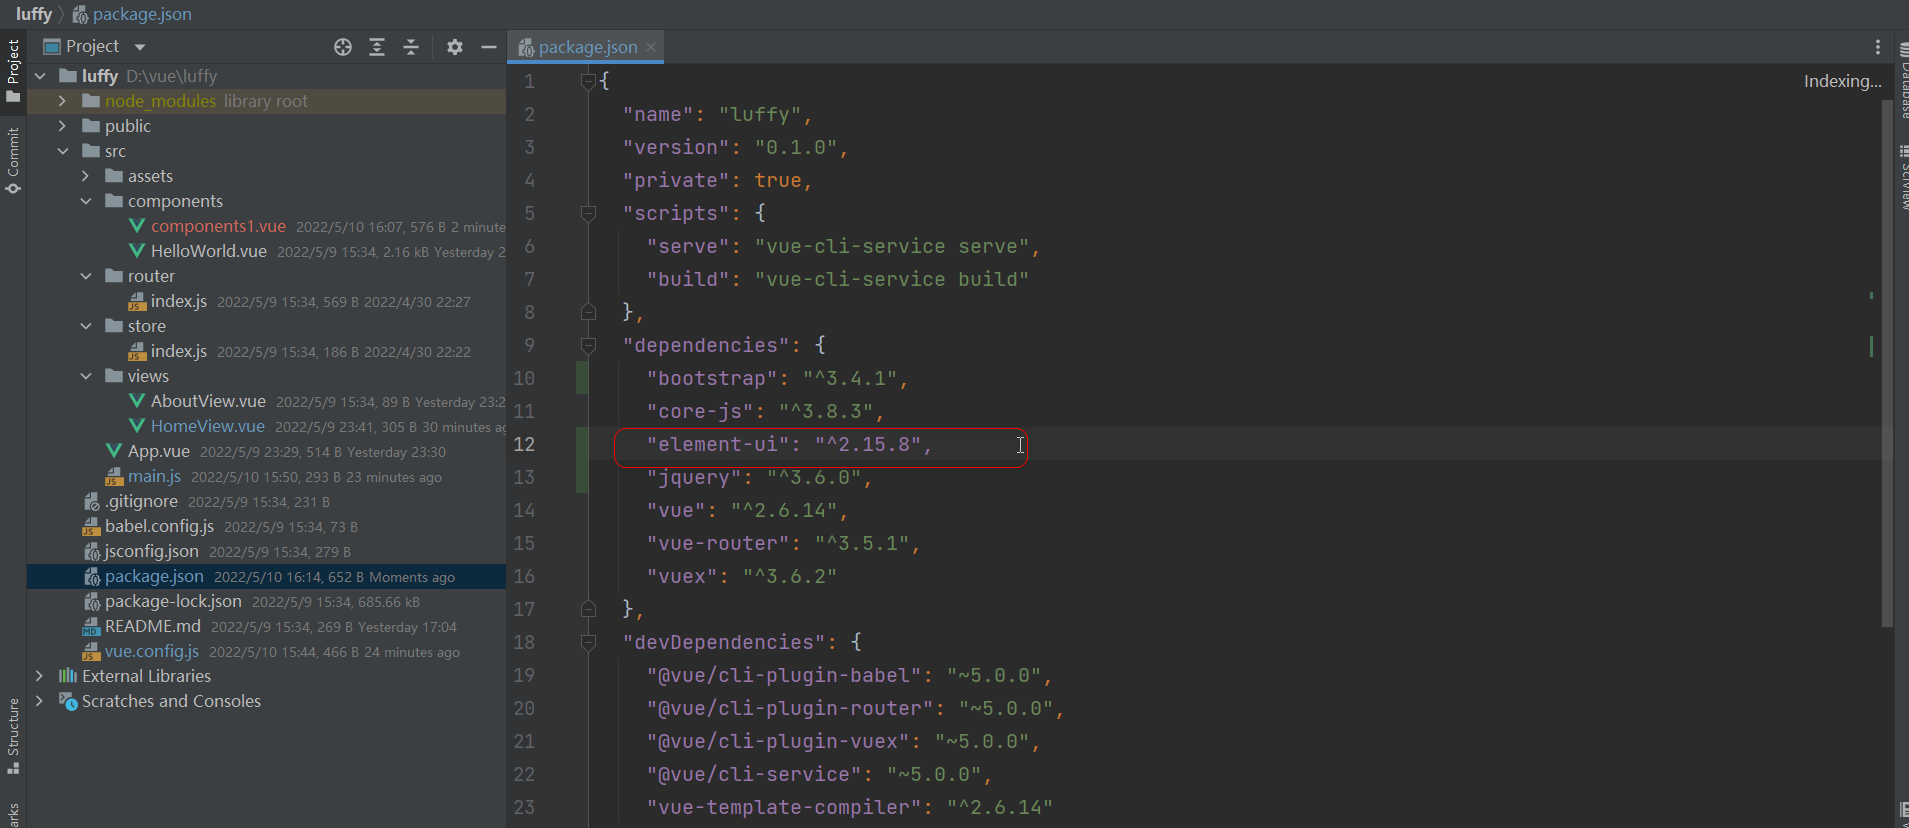Open the Project view dropdown

(x=140, y=47)
